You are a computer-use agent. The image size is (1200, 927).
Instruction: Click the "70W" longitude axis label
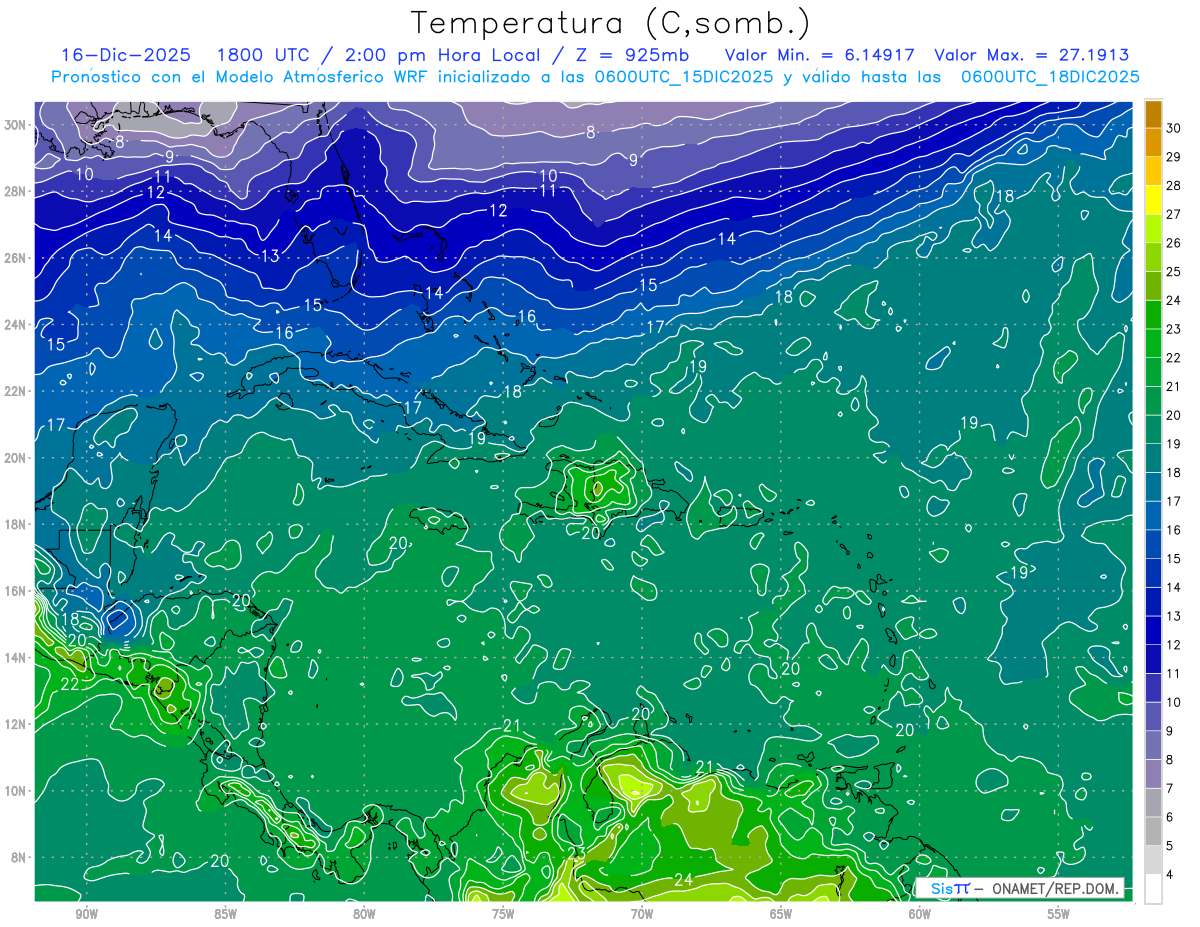pyautogui.click(x=642, y=914)
